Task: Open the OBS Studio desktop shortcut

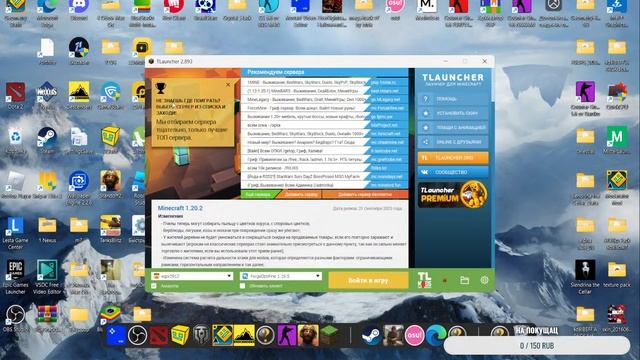Action: (x=15, y=319)
